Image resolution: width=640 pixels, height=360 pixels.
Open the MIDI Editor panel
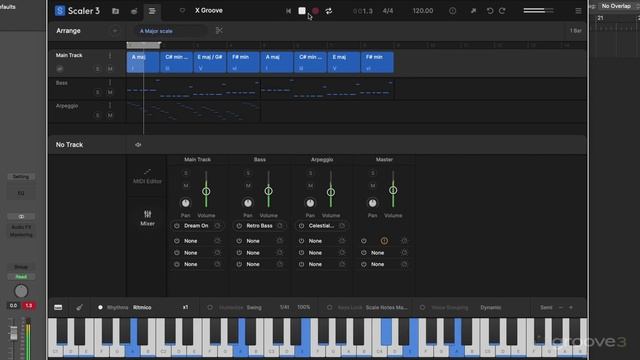click(147, 176)
